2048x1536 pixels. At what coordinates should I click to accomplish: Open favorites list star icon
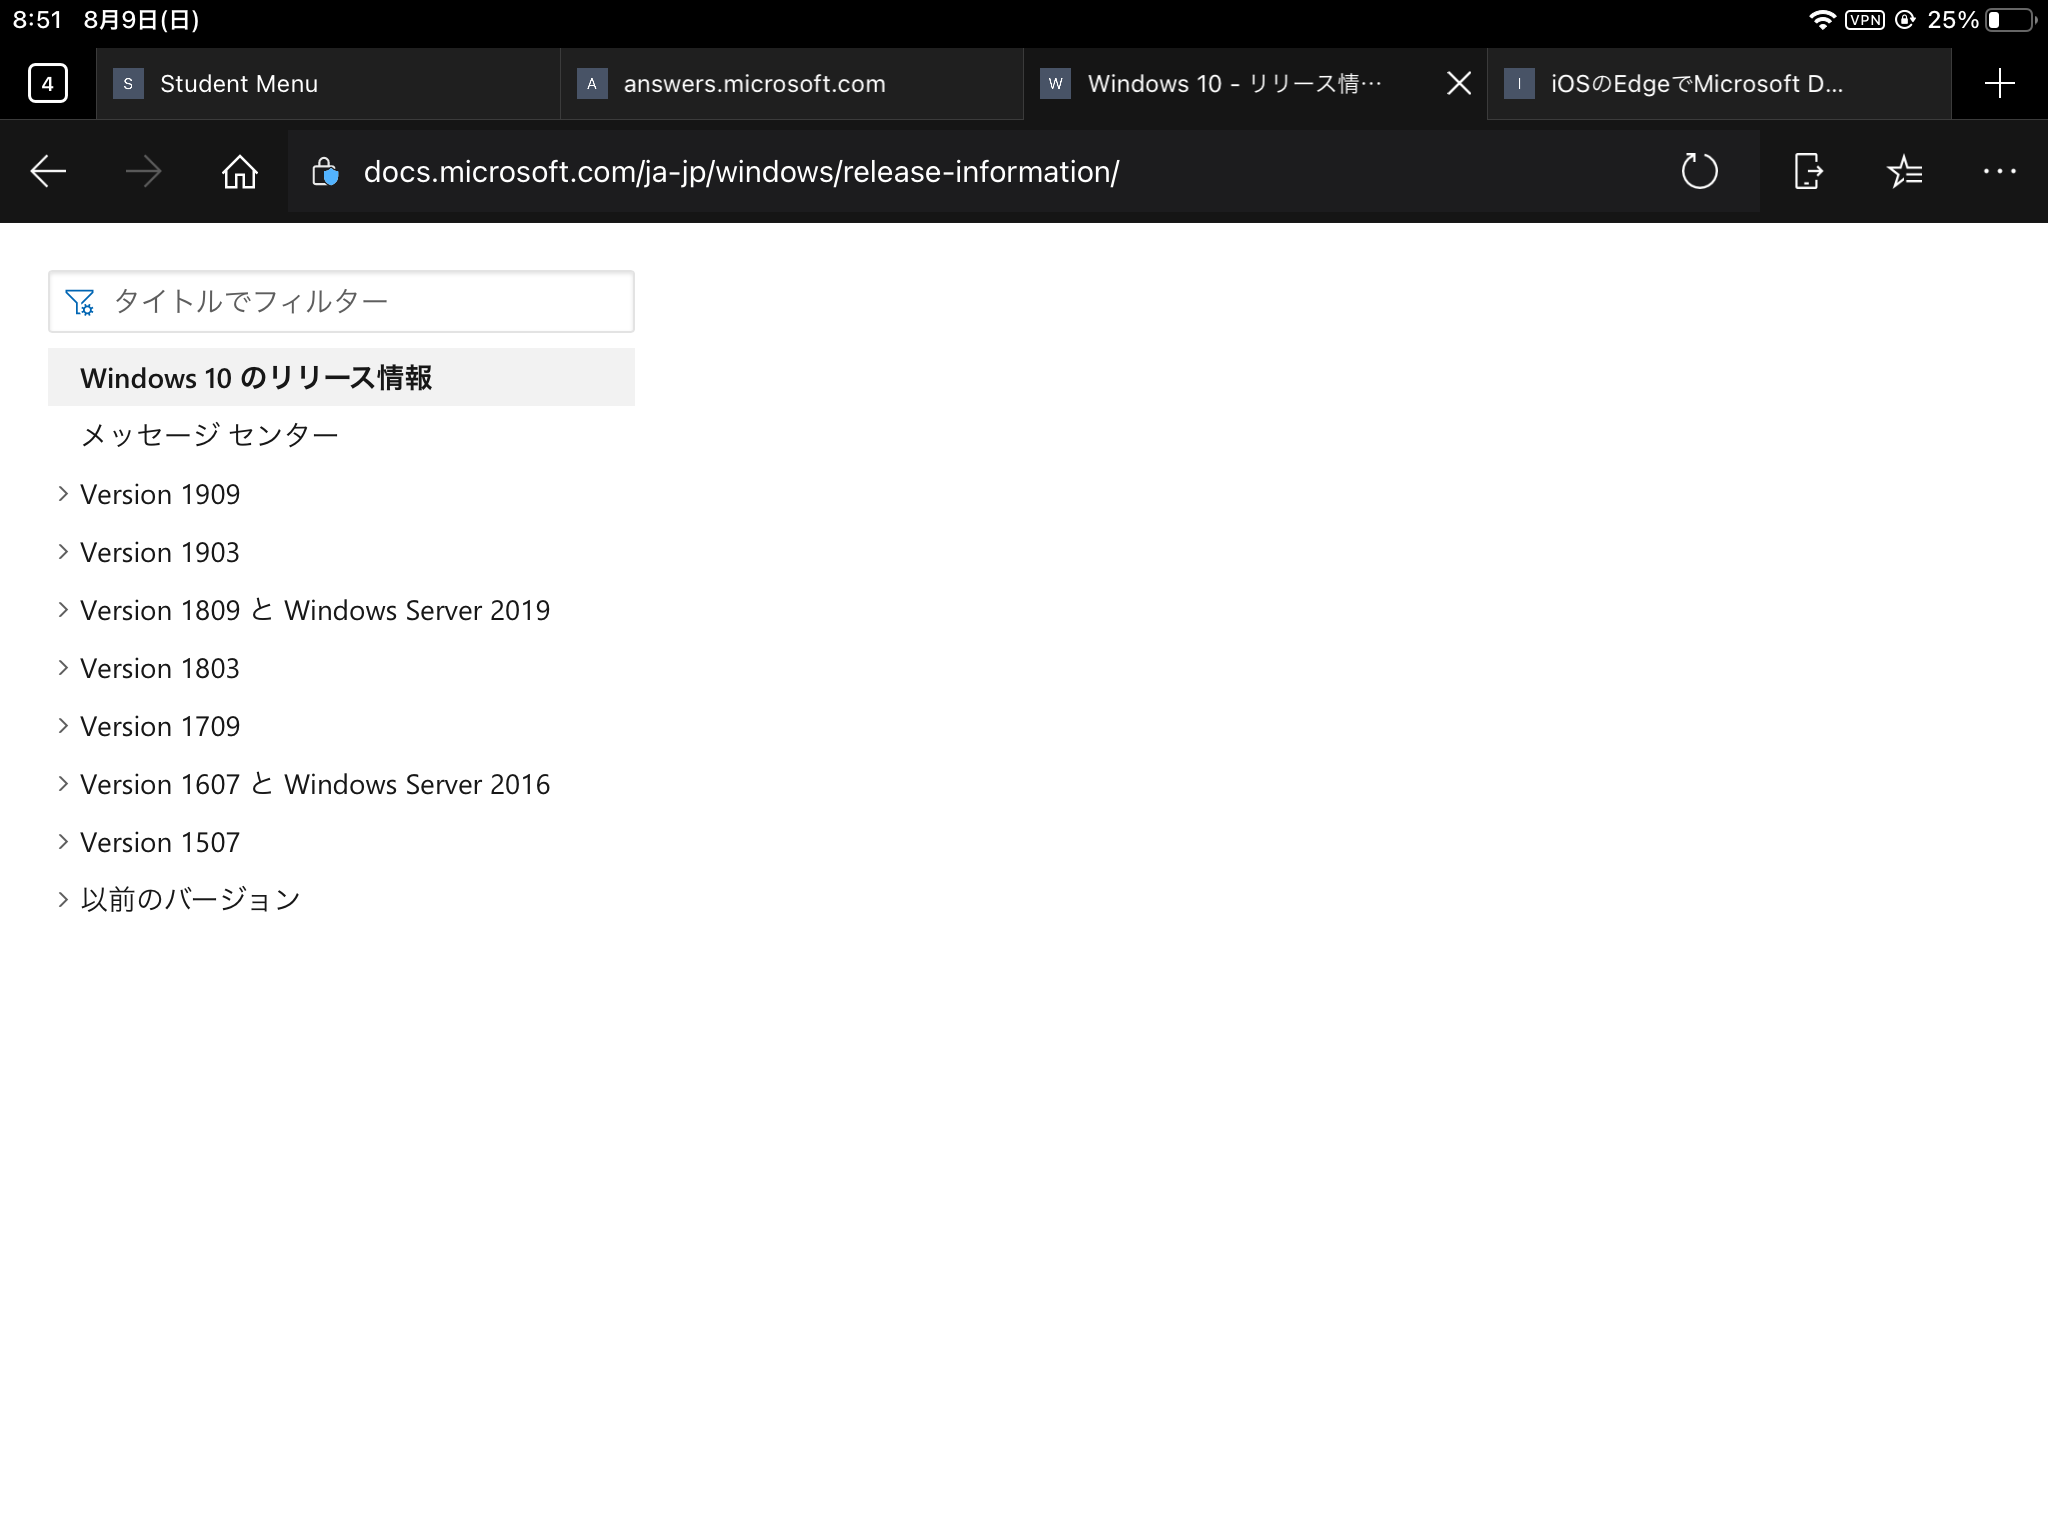coord(1904,172)
